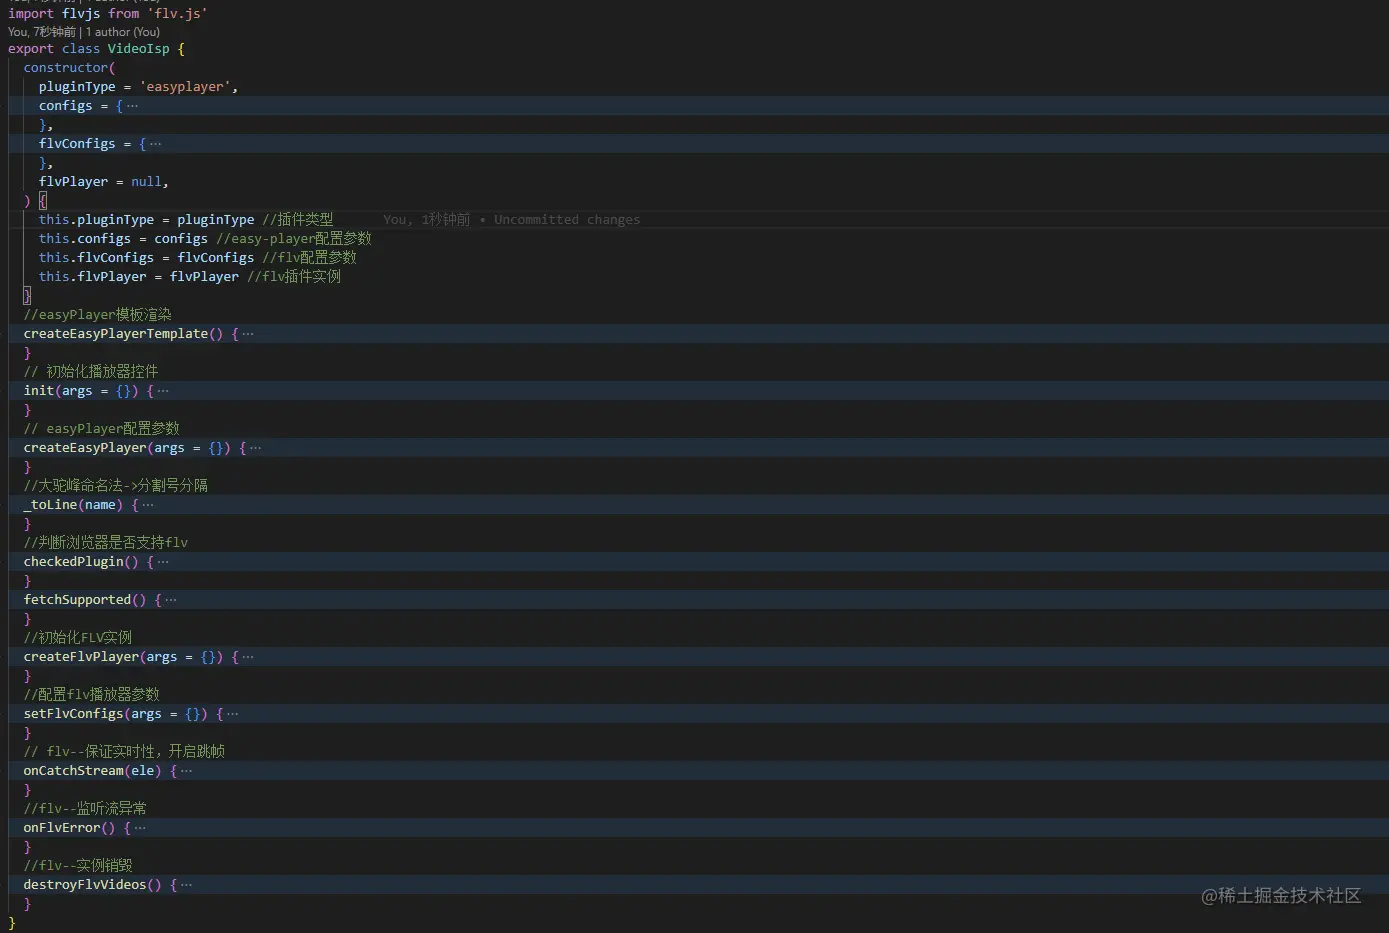
Task: Click the '//flv--实例销毁' comment
Action: (78, 866)
